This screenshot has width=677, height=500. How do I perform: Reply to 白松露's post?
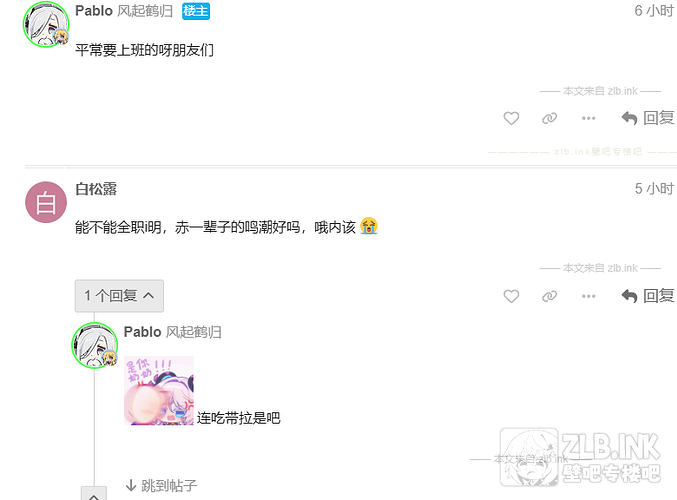[648, 296]
